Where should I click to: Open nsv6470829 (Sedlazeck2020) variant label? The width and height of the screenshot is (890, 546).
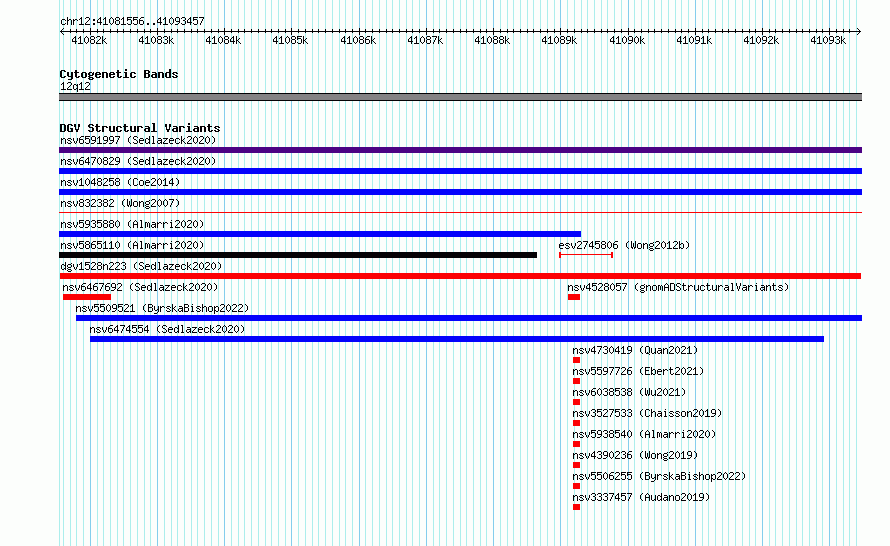pyautogui.click(x=138, y=161)
